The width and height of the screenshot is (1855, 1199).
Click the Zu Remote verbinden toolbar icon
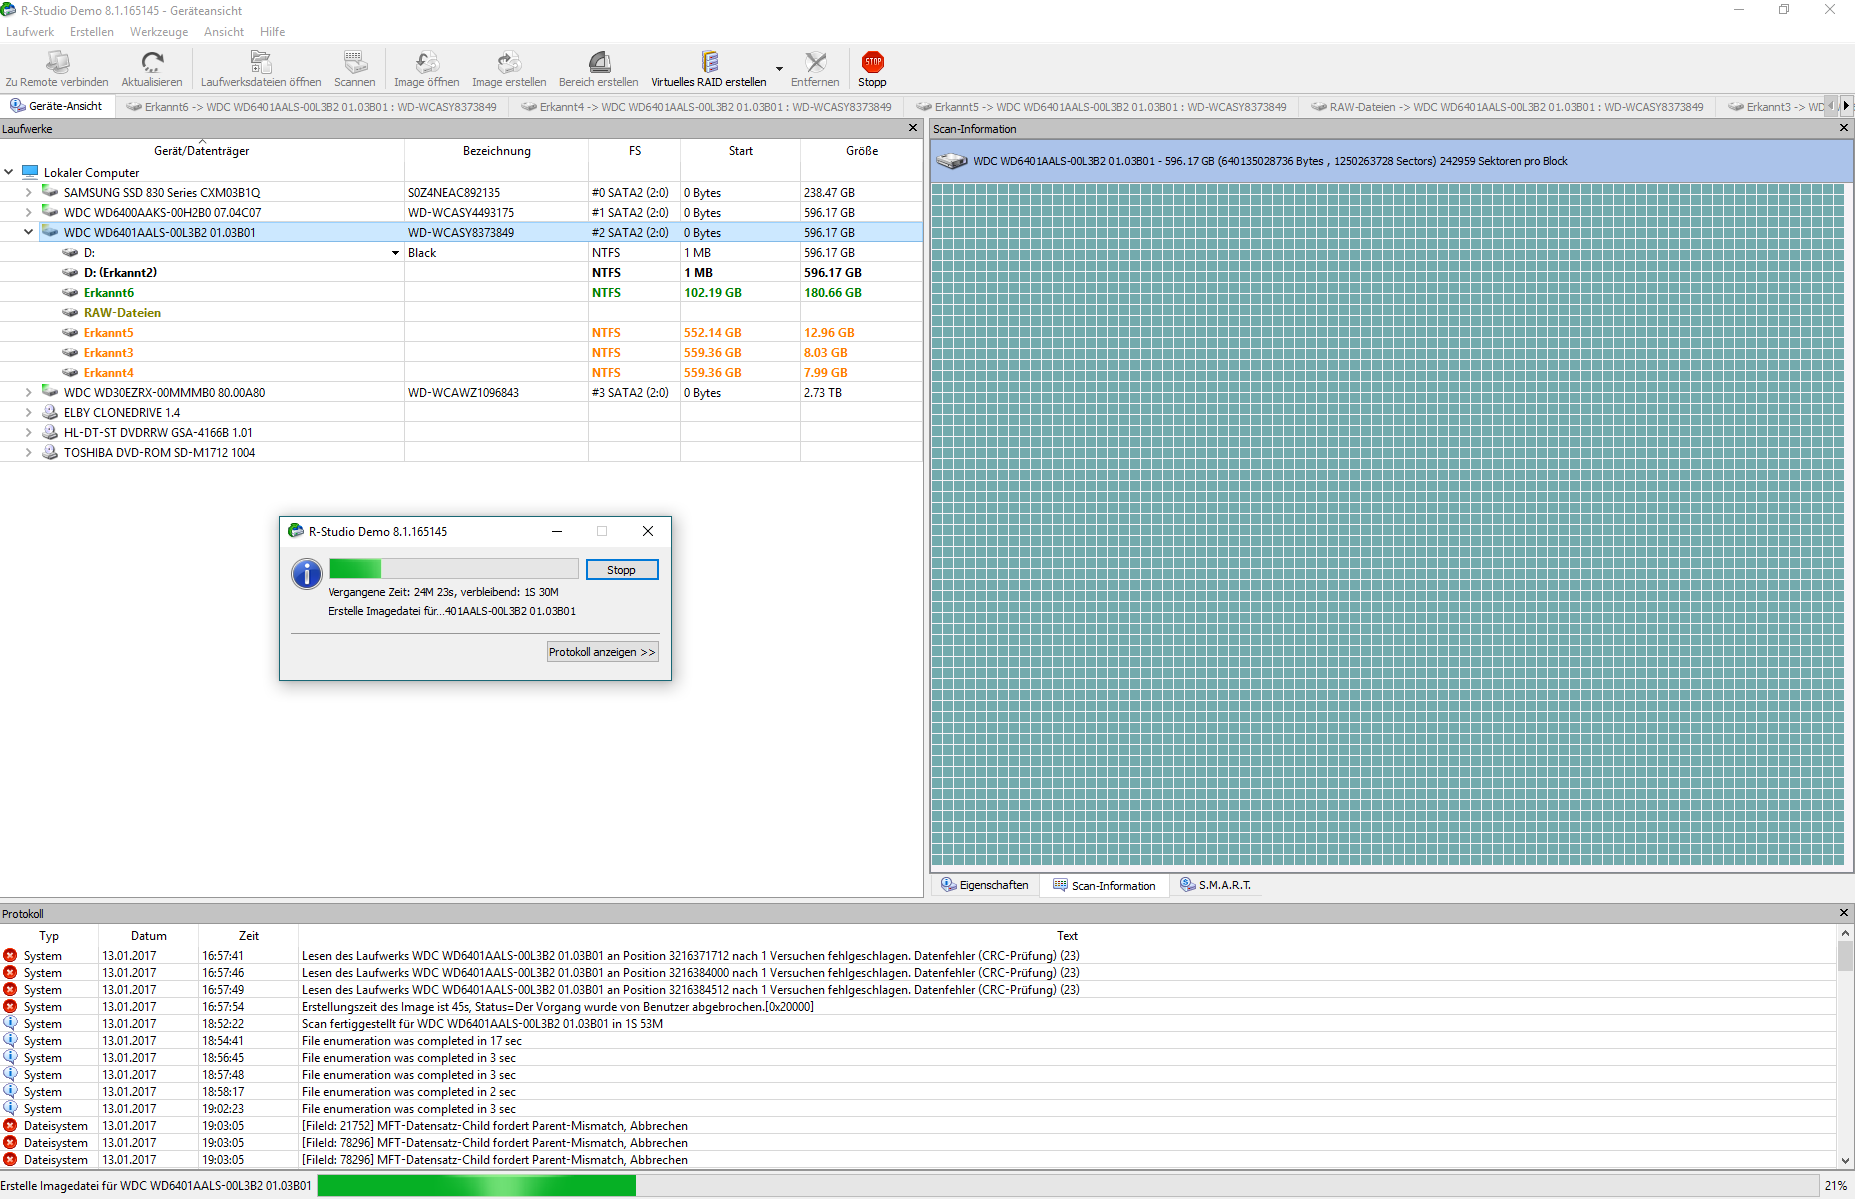pyautogui.click(x=57, y=62)
